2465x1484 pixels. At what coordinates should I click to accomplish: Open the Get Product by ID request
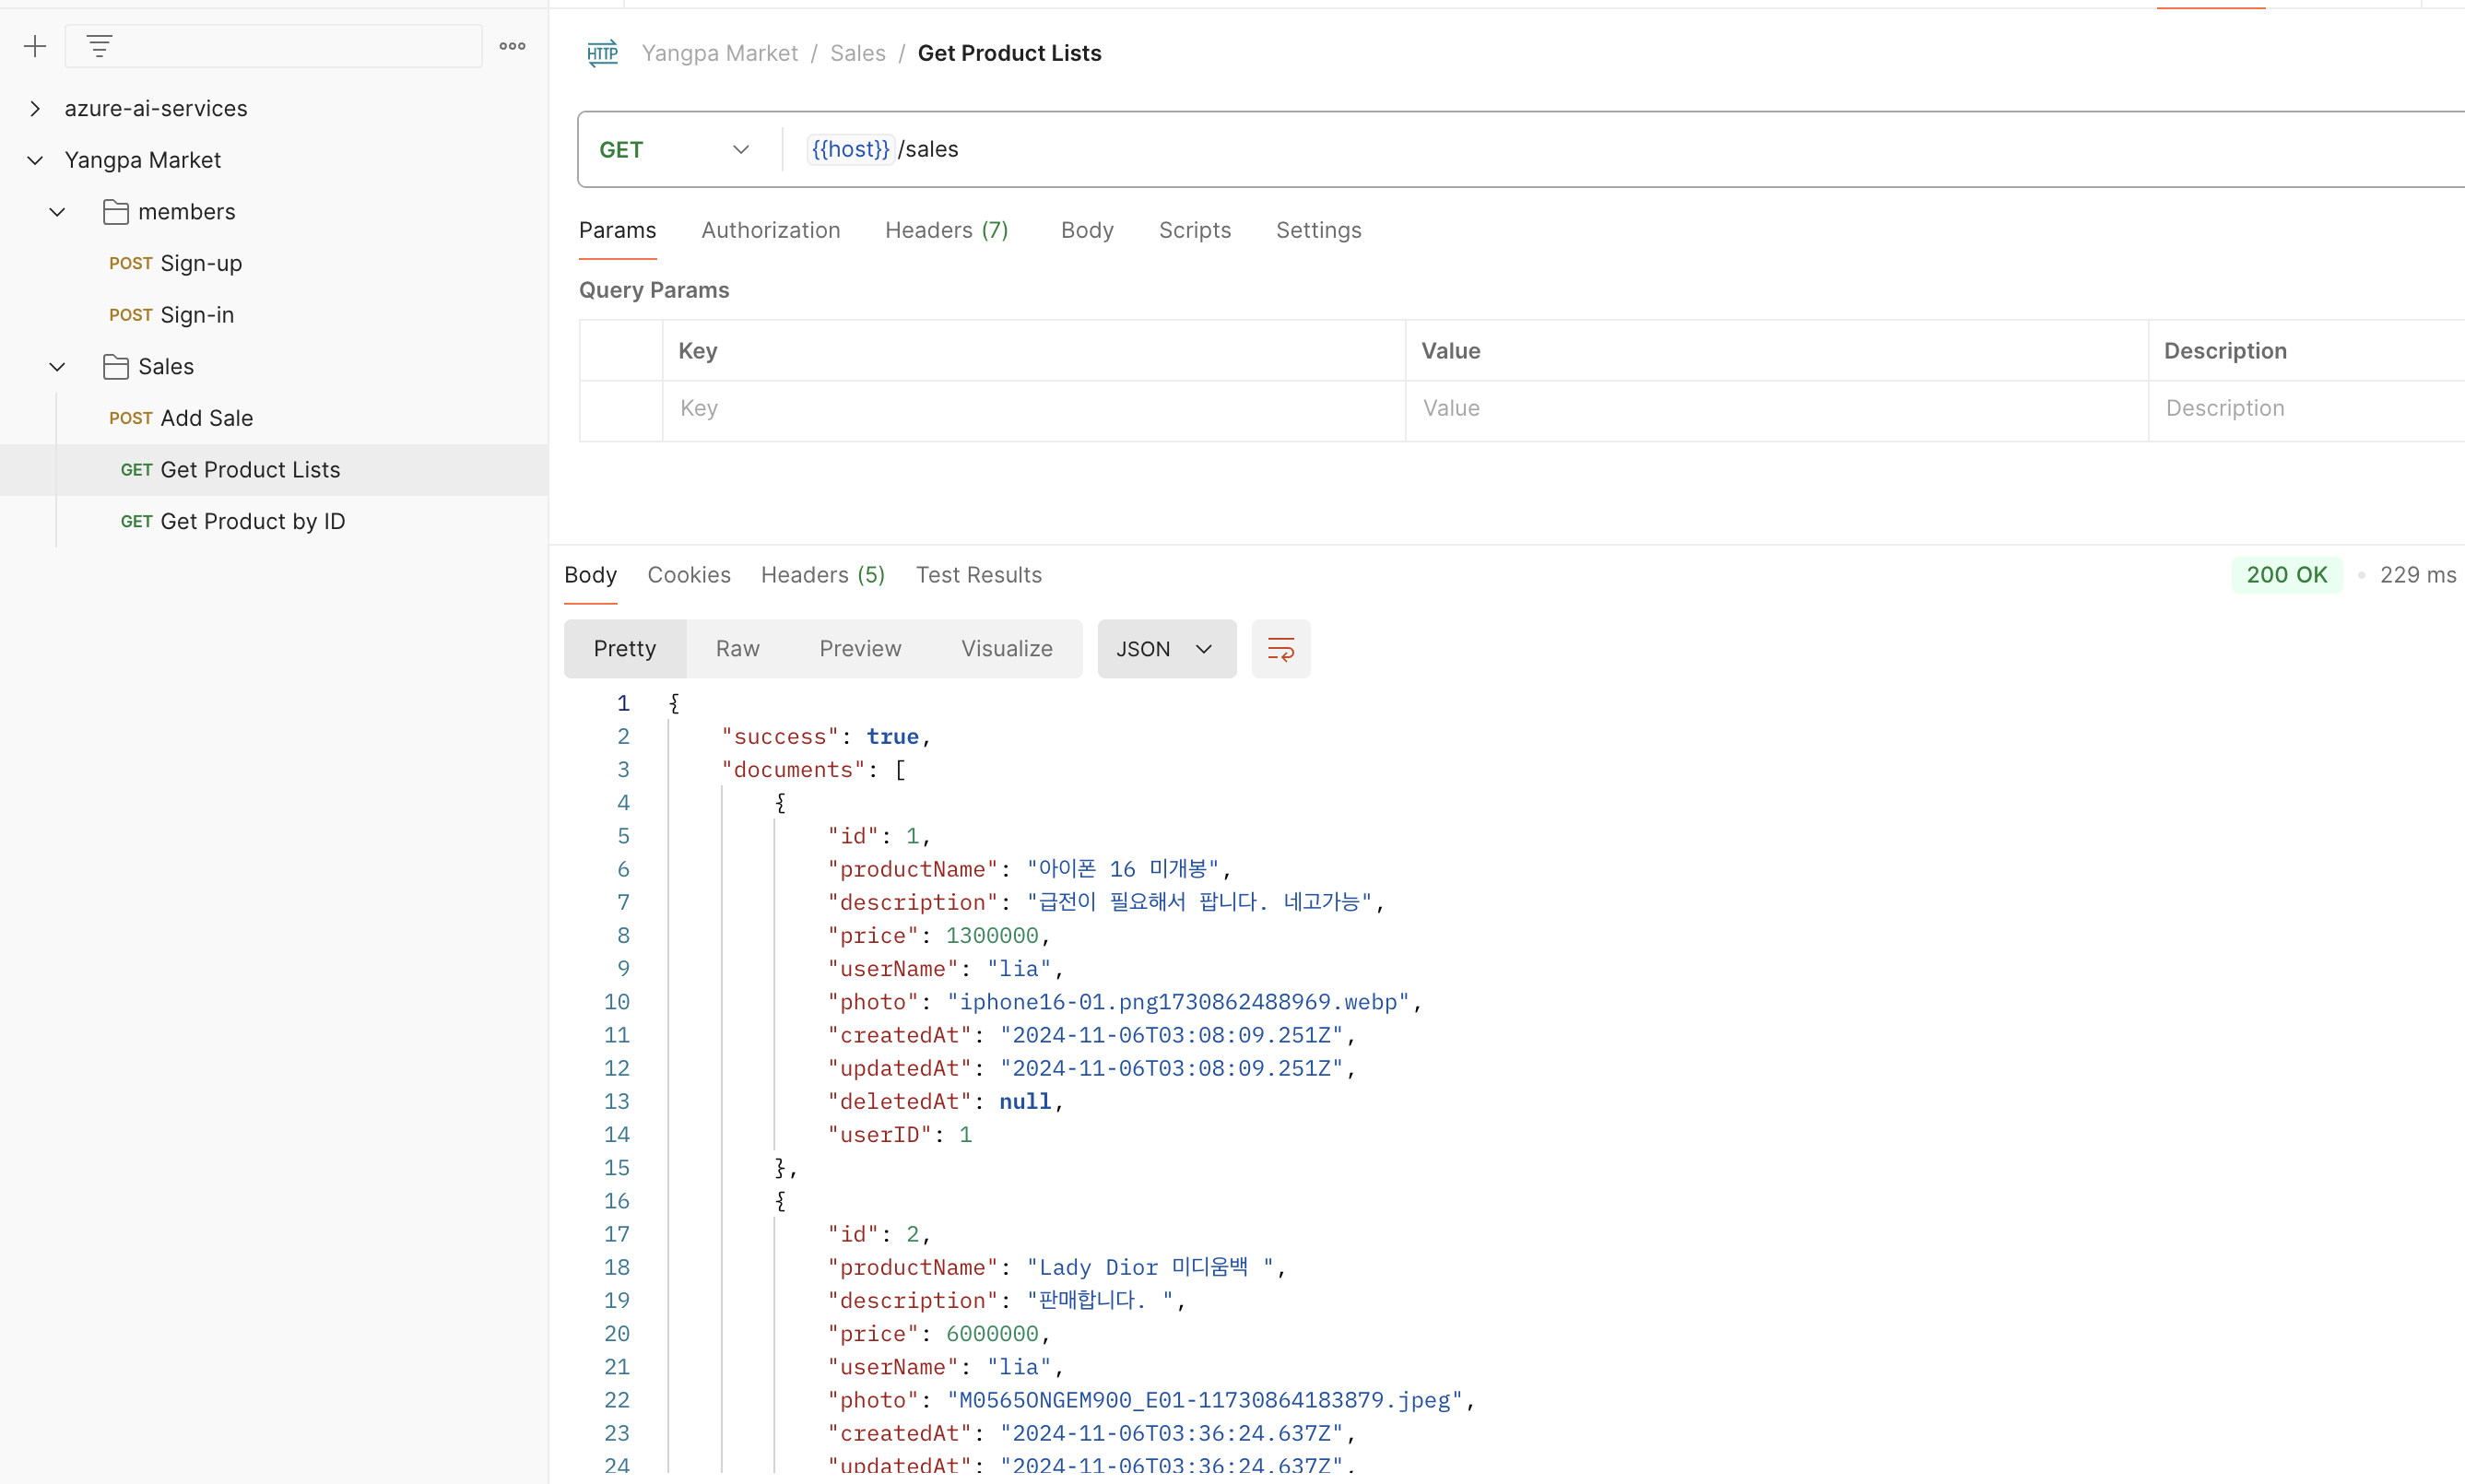(x=252, y=521)
